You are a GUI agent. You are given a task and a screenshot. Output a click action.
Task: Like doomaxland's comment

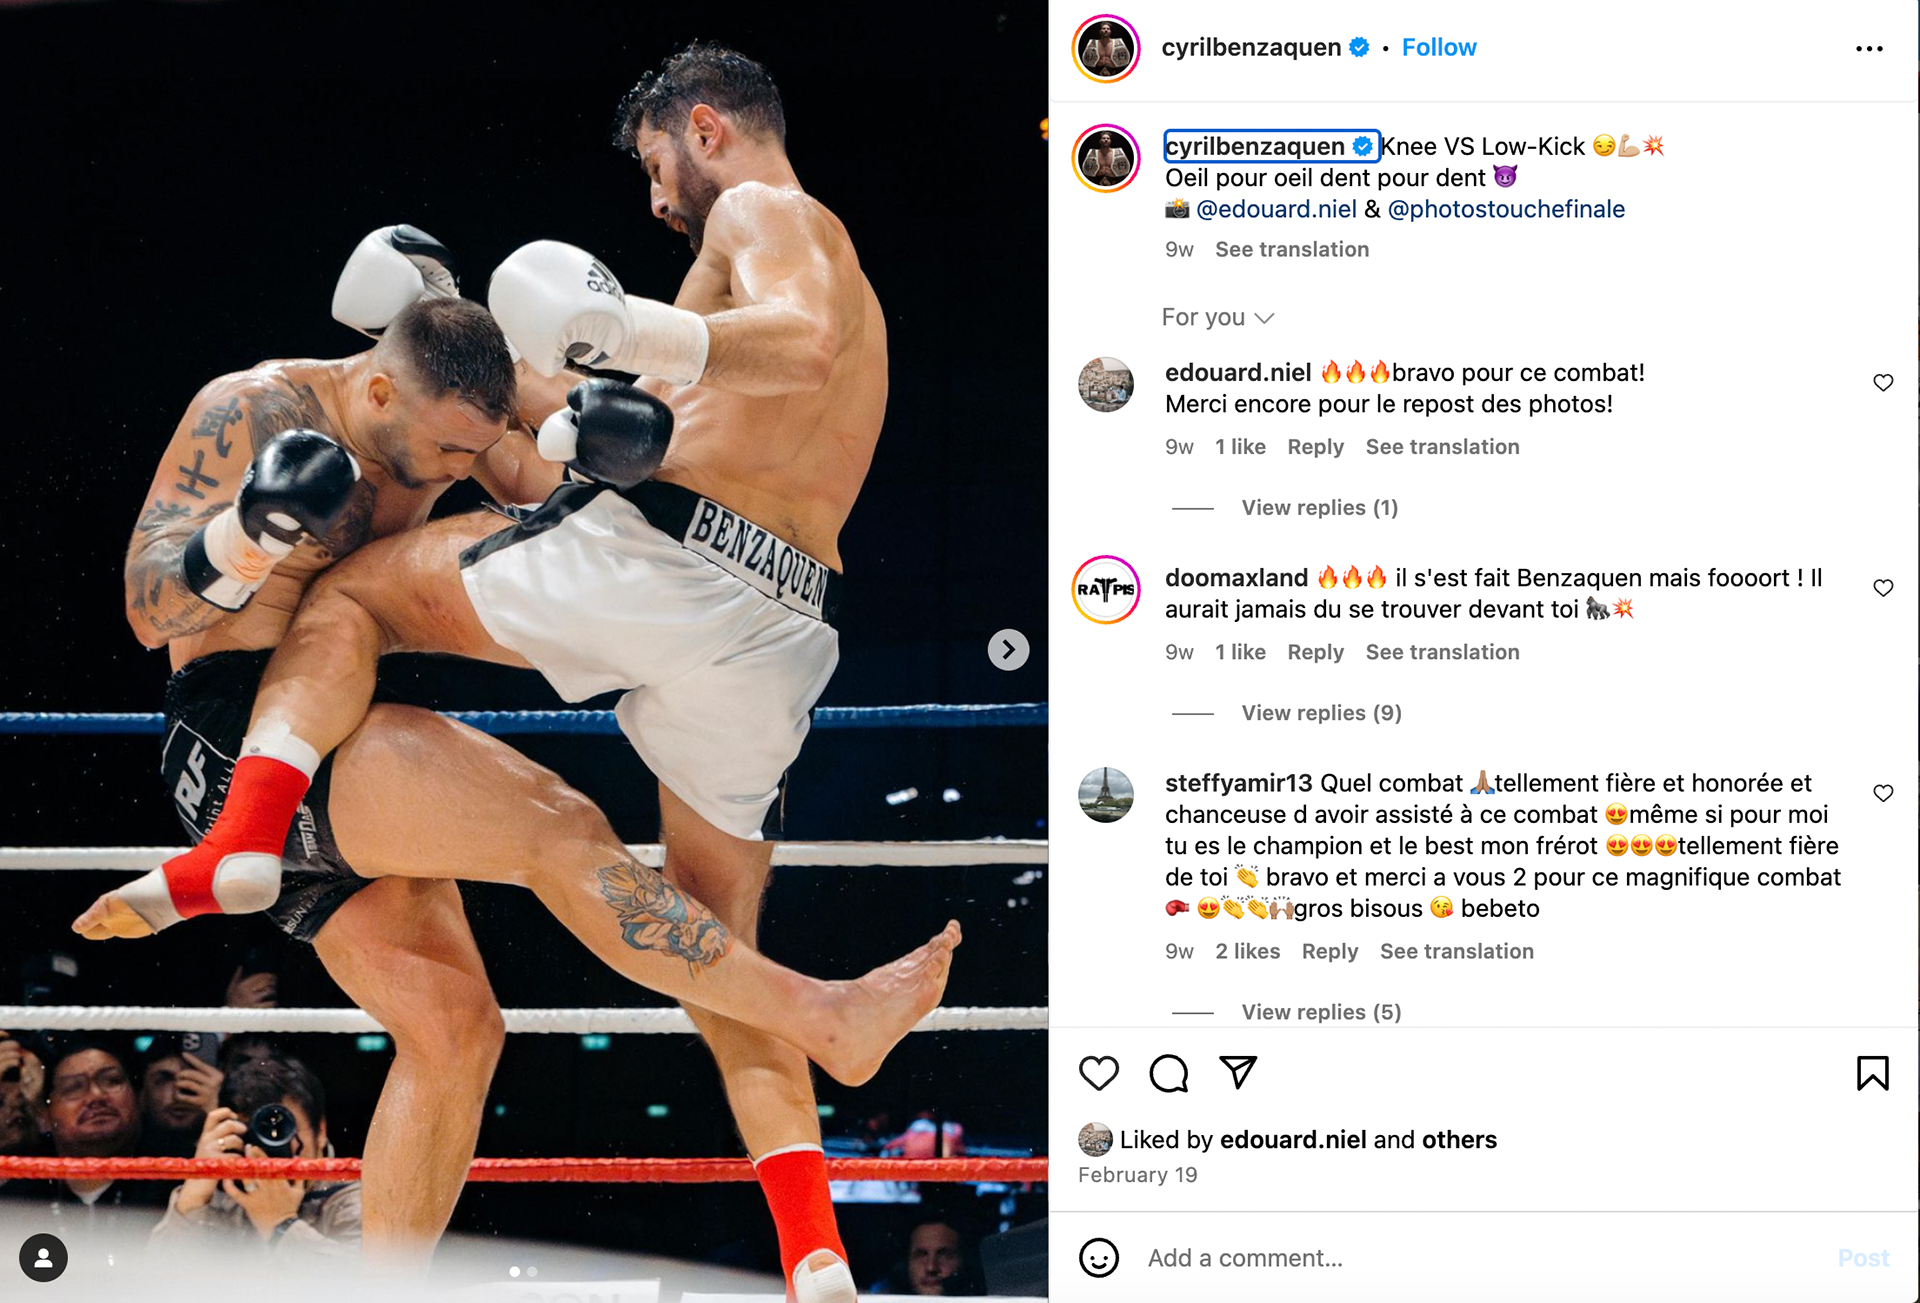pyautogui.click(x=1883, y=588)
